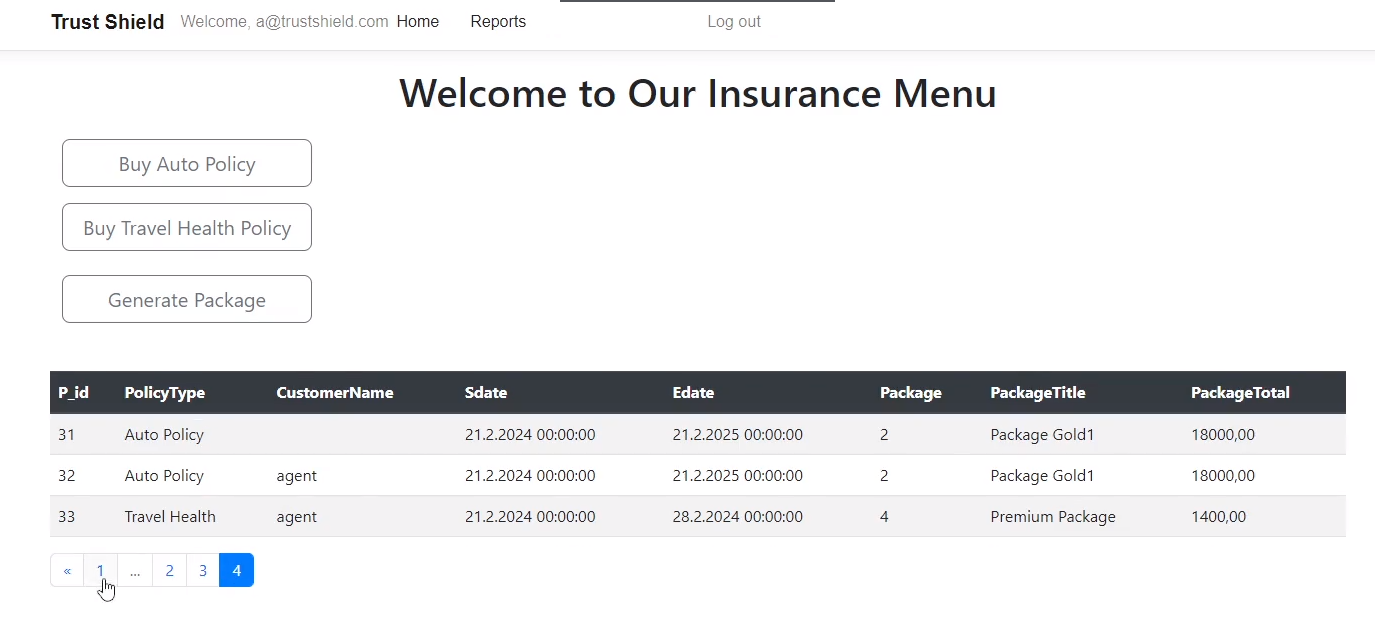Click the welcome a@trustshield.com text

click(284, 22)
